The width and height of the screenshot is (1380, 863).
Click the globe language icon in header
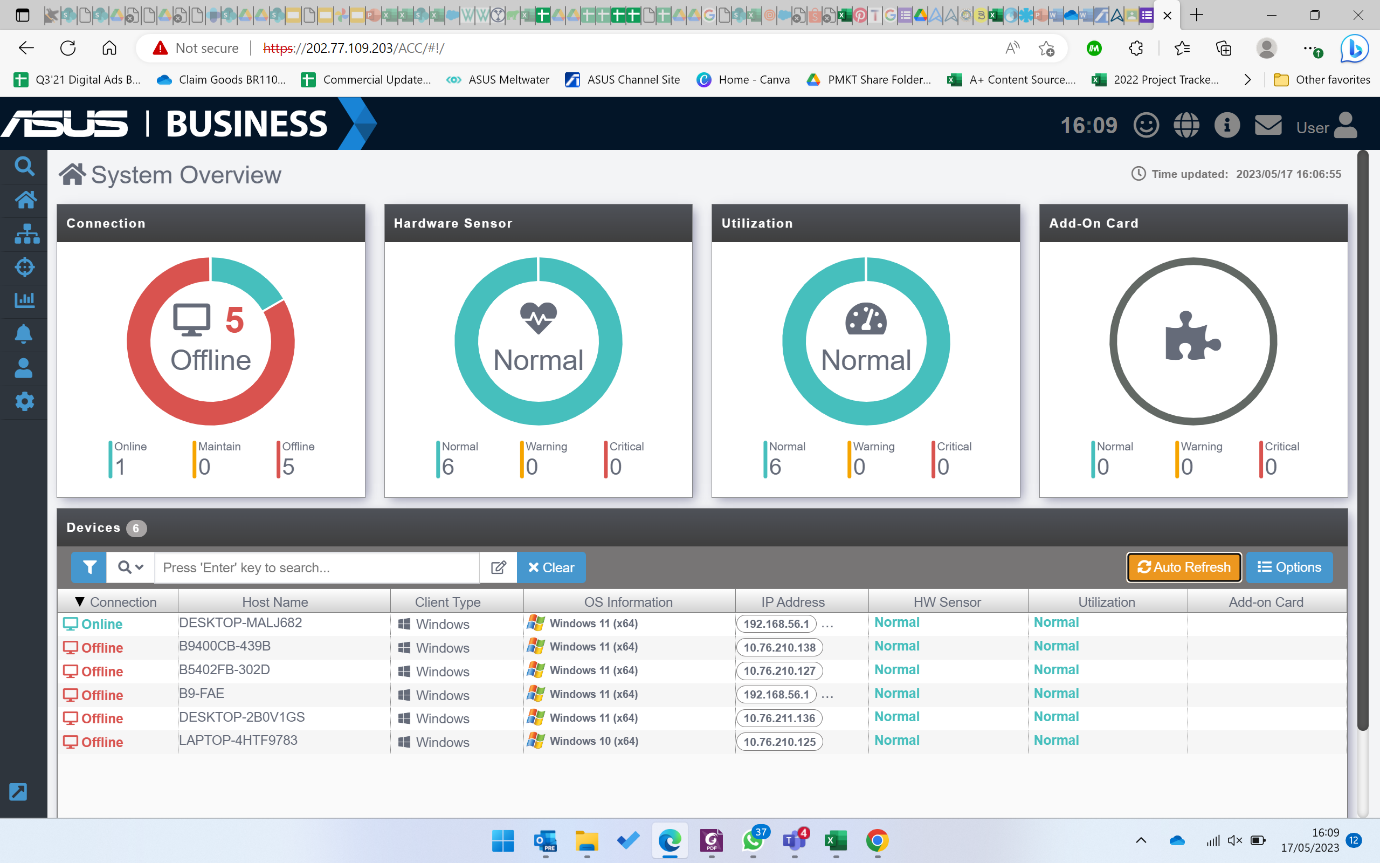coord(1187,125)
